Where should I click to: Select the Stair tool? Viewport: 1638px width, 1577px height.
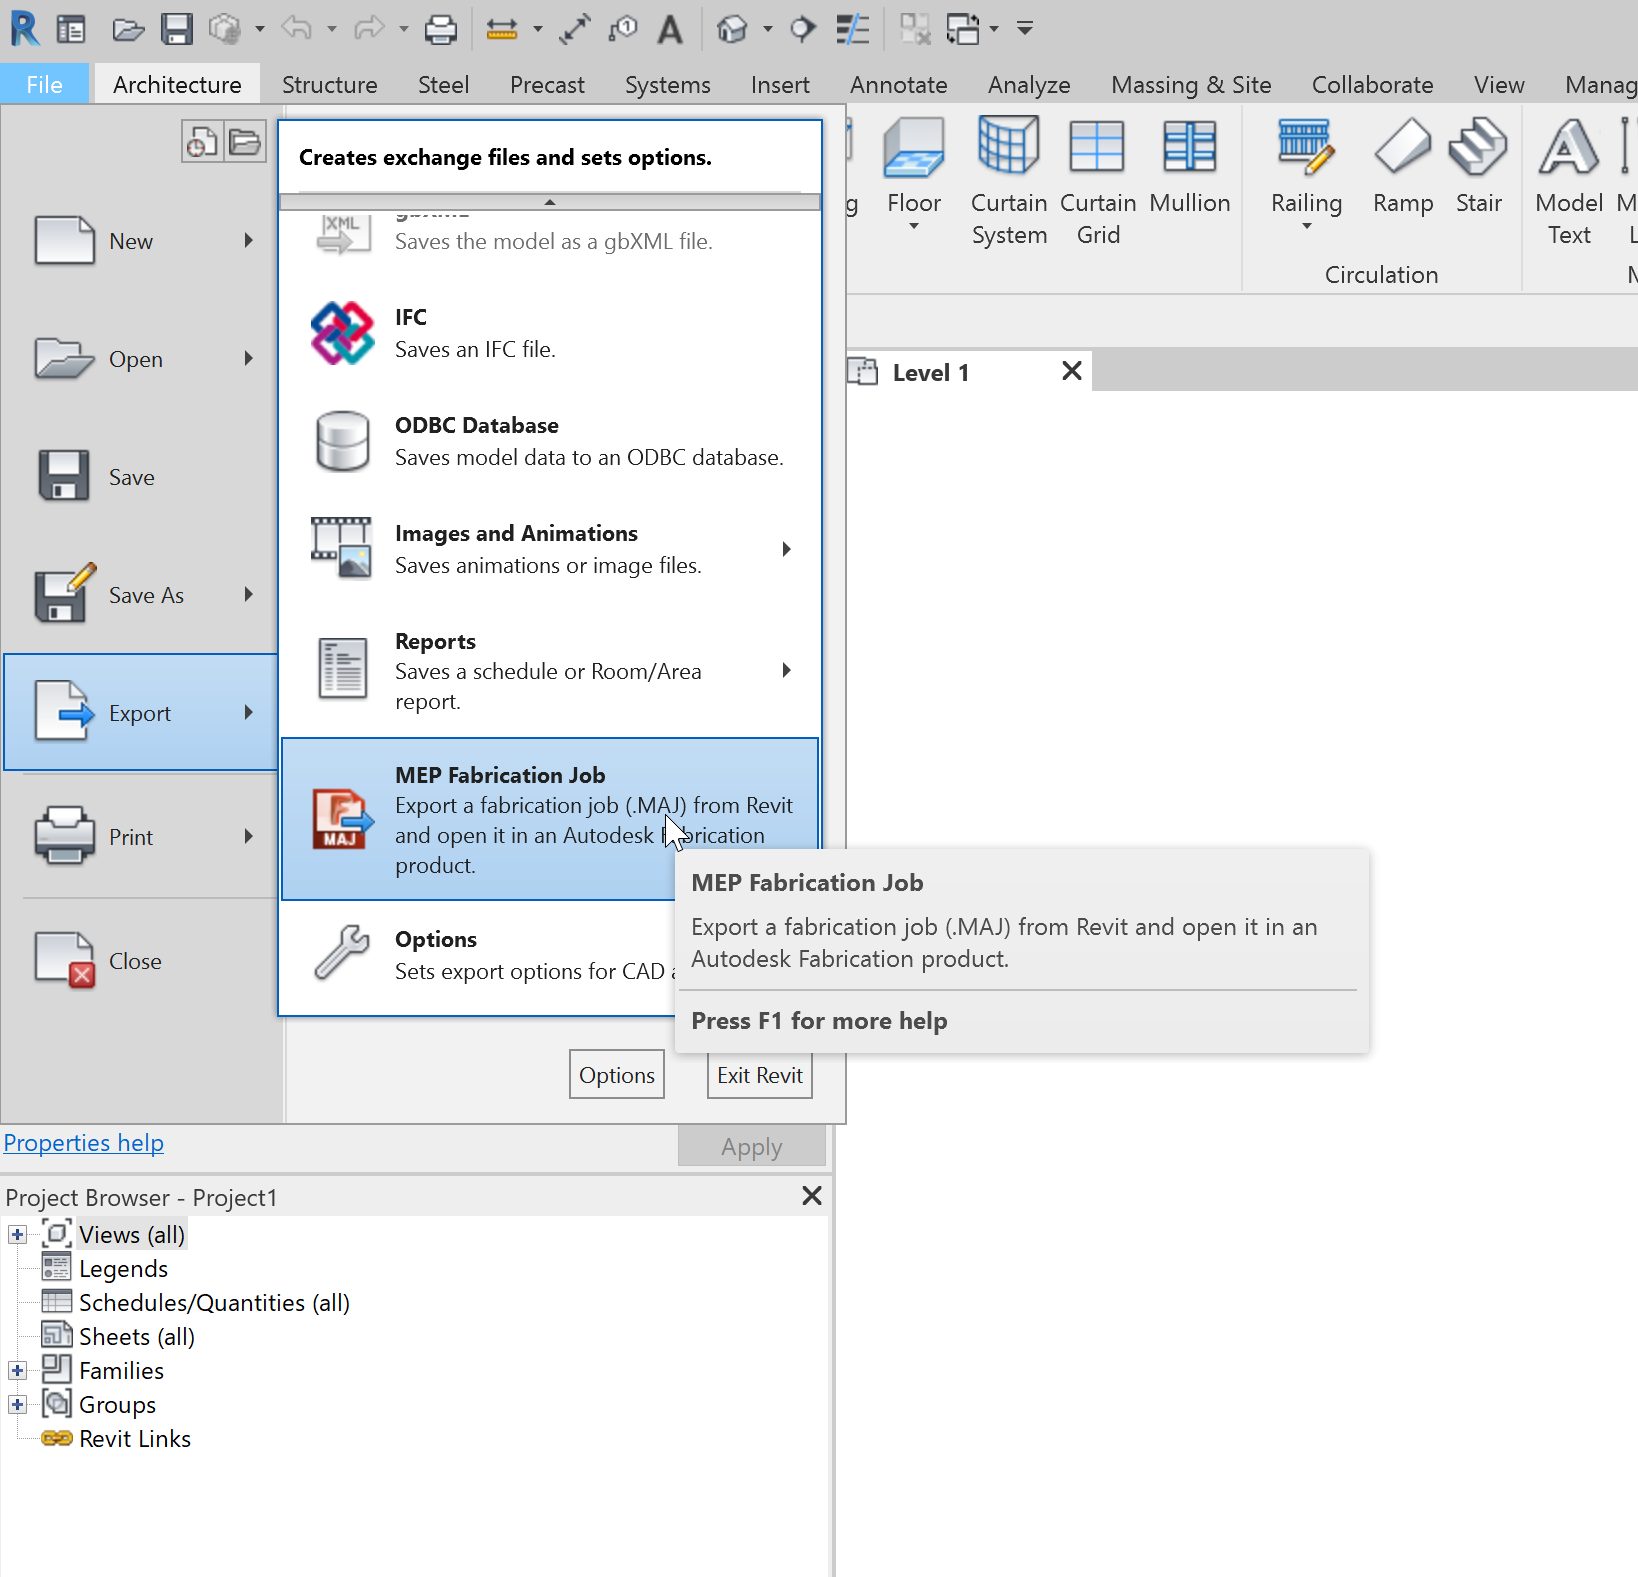[1478, 170]
